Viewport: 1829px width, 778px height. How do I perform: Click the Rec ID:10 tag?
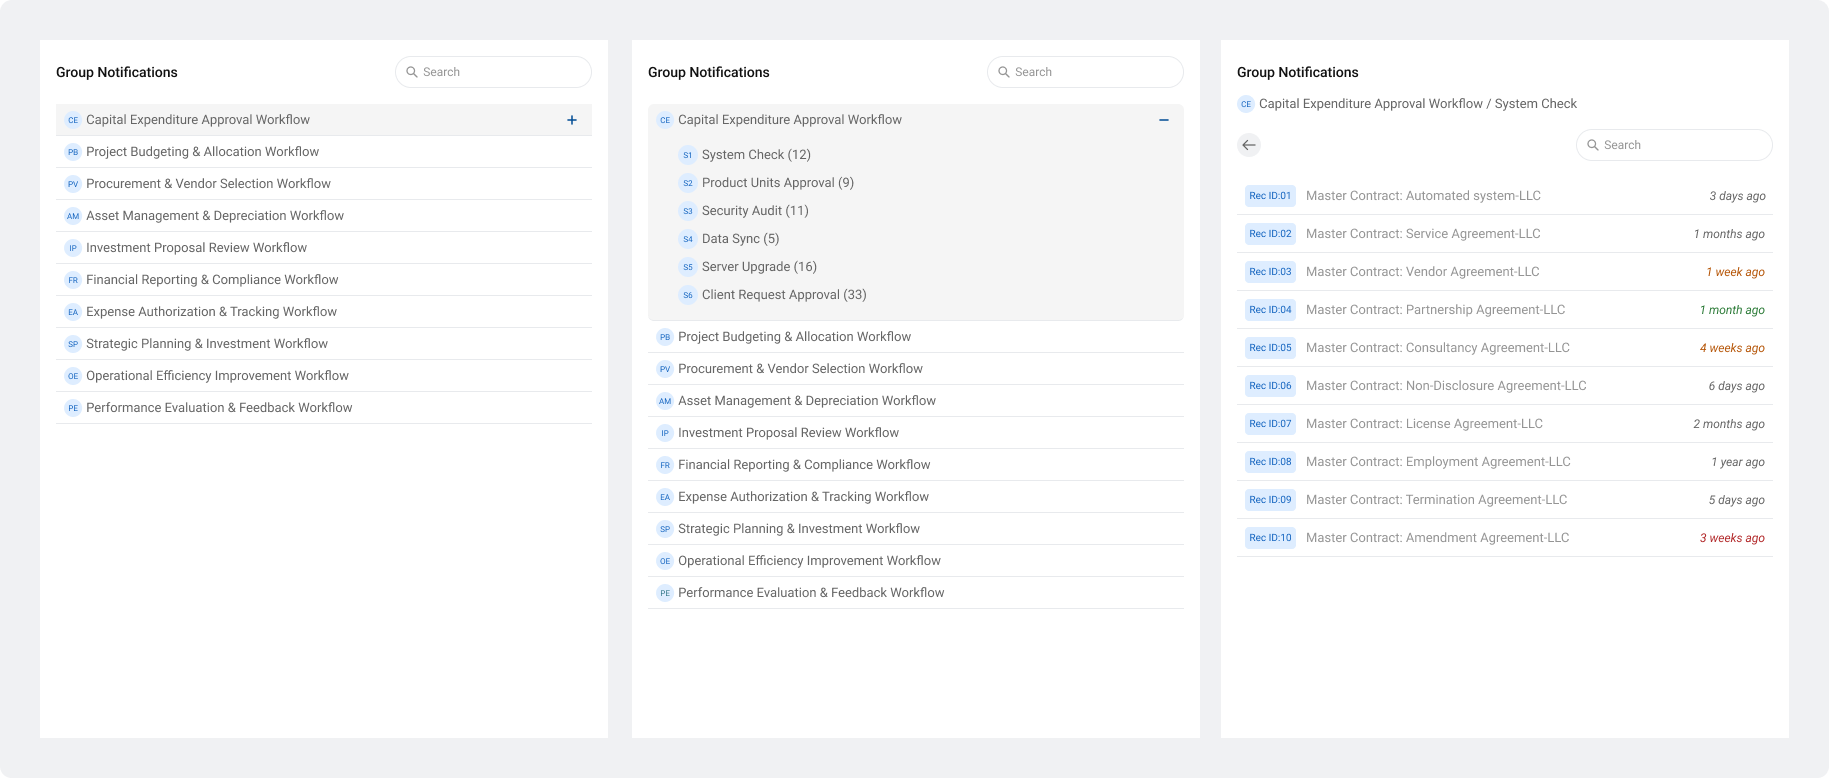click(1270, 538)
